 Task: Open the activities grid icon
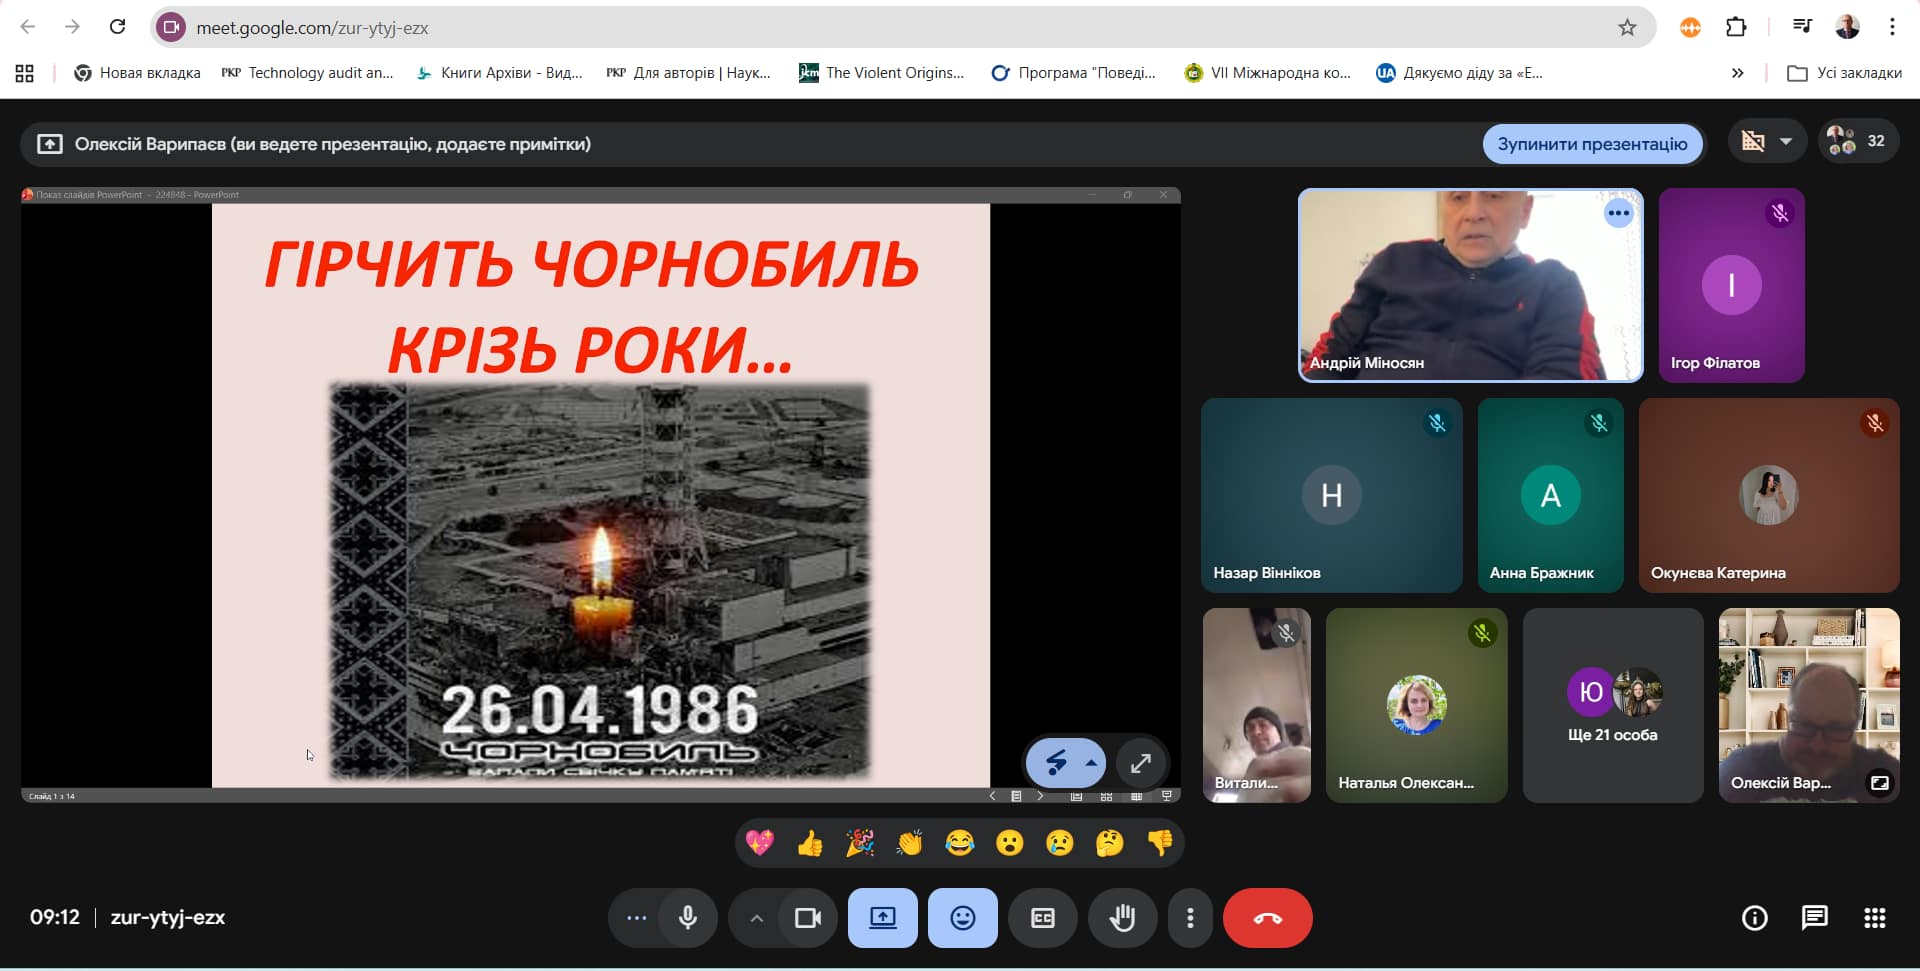point(1874,918)
